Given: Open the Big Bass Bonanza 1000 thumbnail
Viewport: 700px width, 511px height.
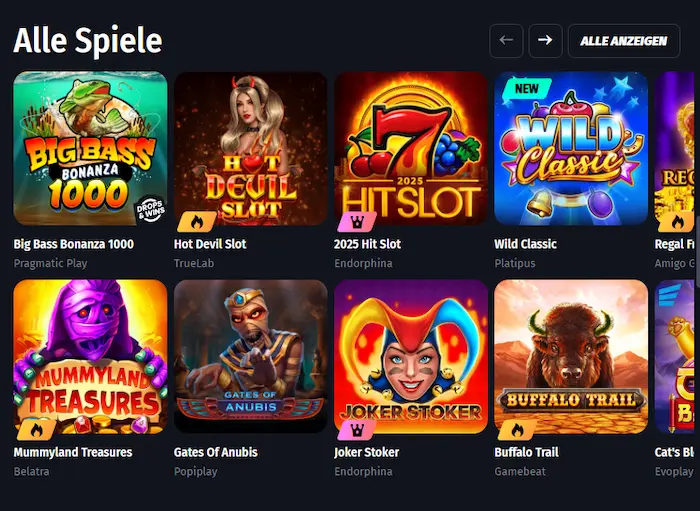Looking at the screenshot, I should point(90,148).
